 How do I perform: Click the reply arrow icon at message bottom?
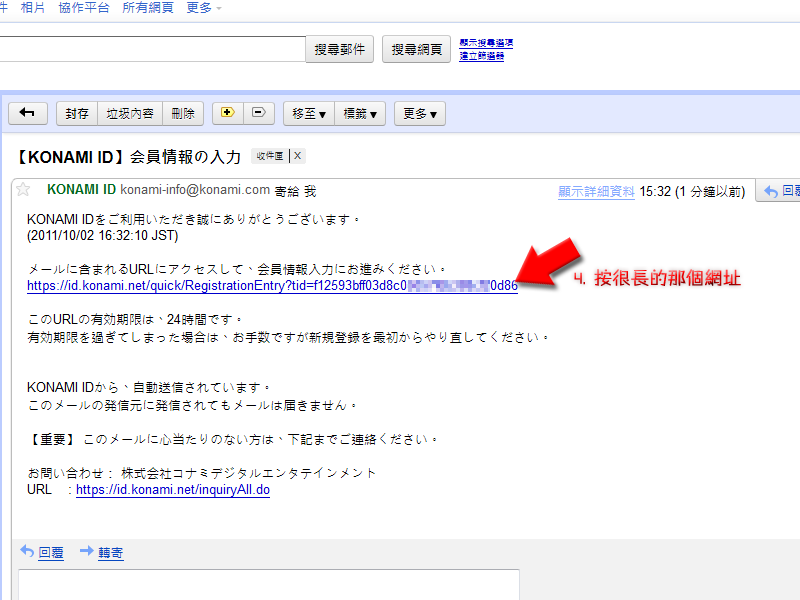27,551
